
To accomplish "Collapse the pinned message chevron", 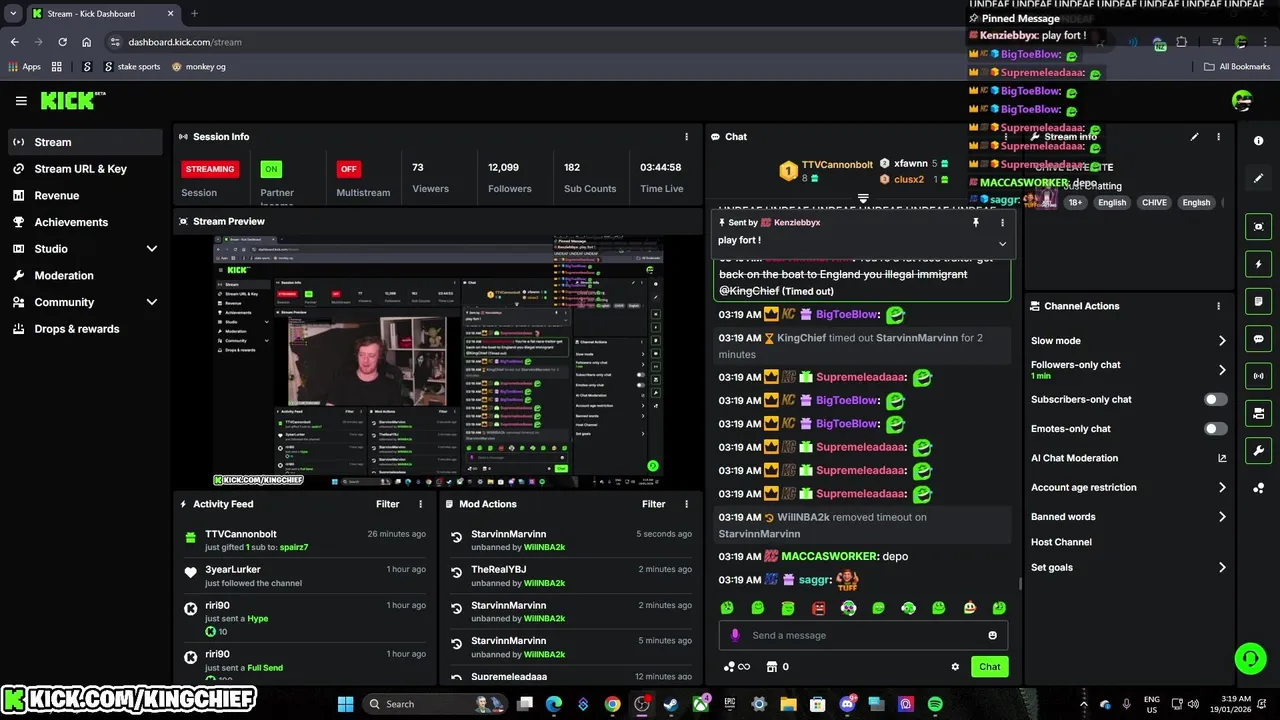I will coord(1002,243).
